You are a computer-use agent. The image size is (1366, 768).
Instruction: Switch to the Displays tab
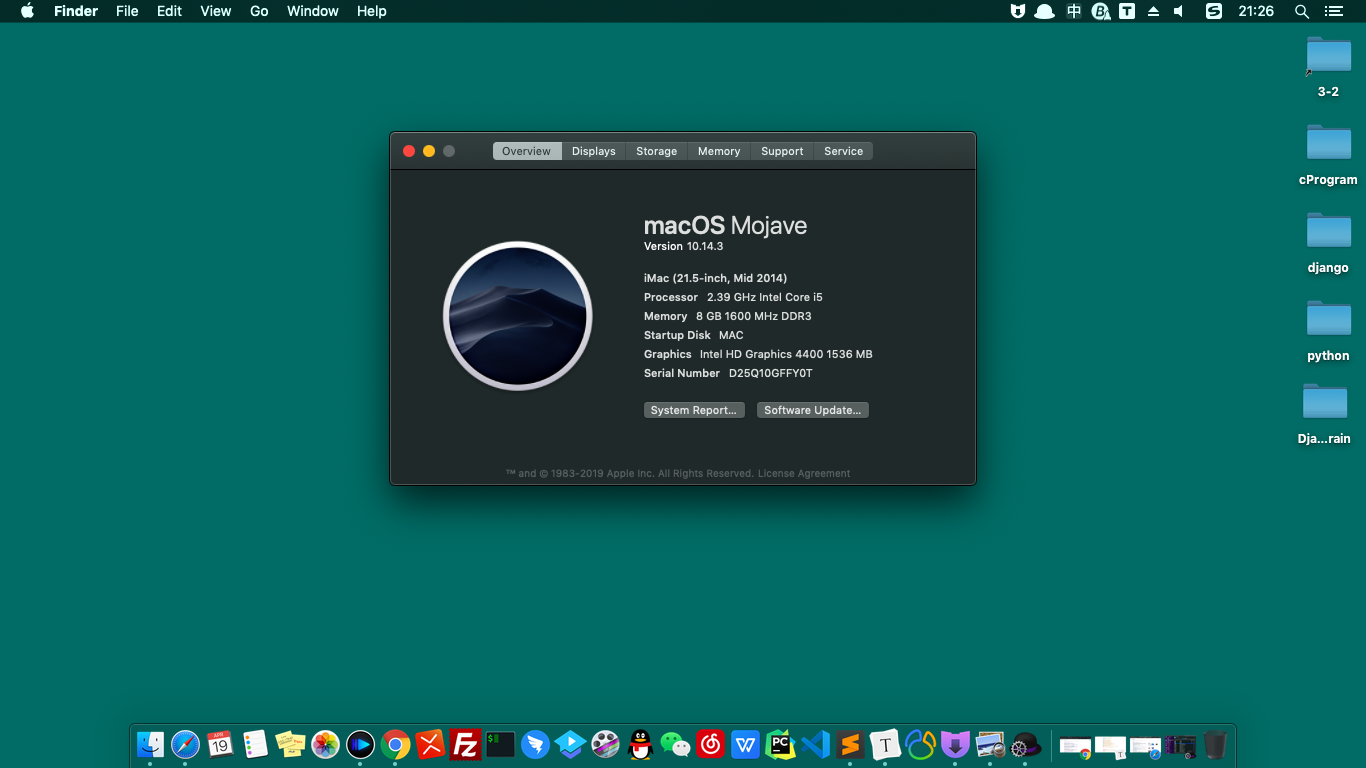click(x=594, y=151)
